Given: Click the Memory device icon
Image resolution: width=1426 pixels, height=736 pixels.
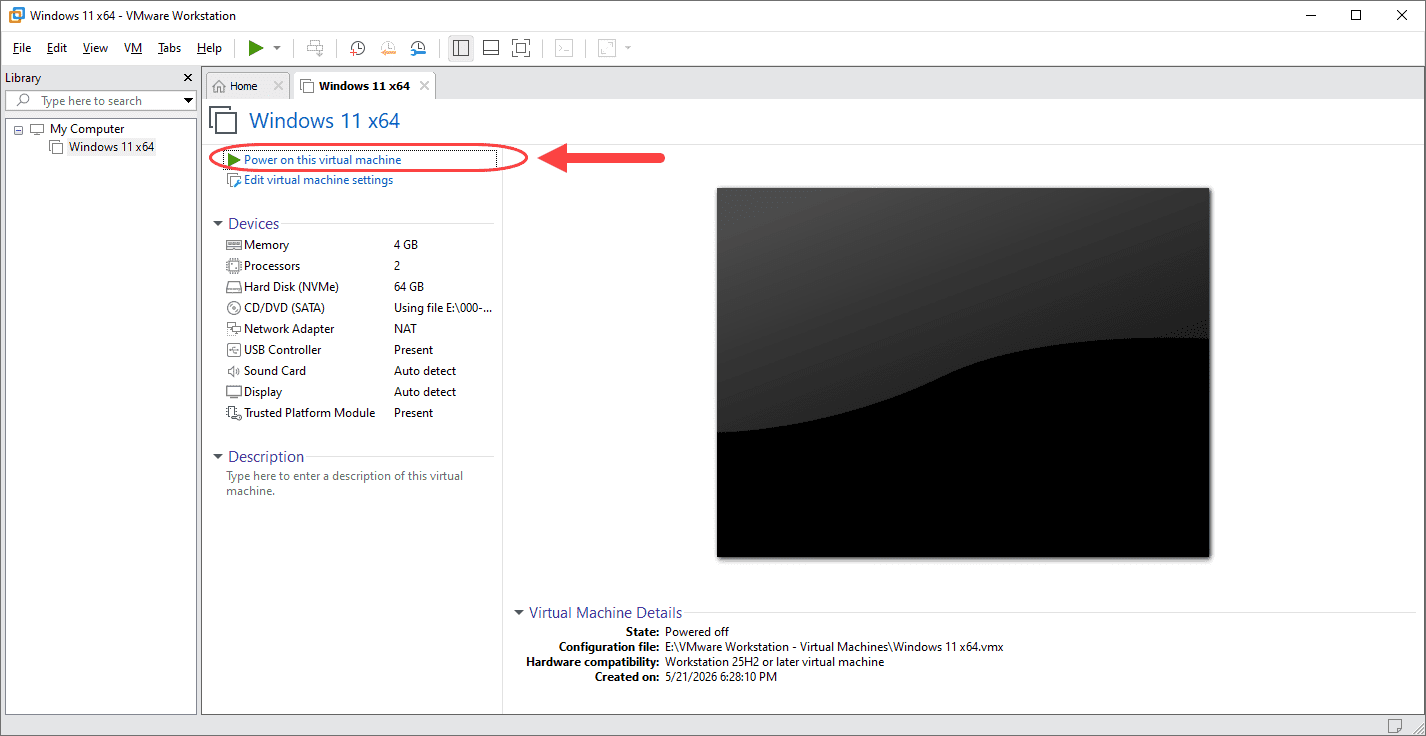Looking at the screenshot, I should [234, 245].
